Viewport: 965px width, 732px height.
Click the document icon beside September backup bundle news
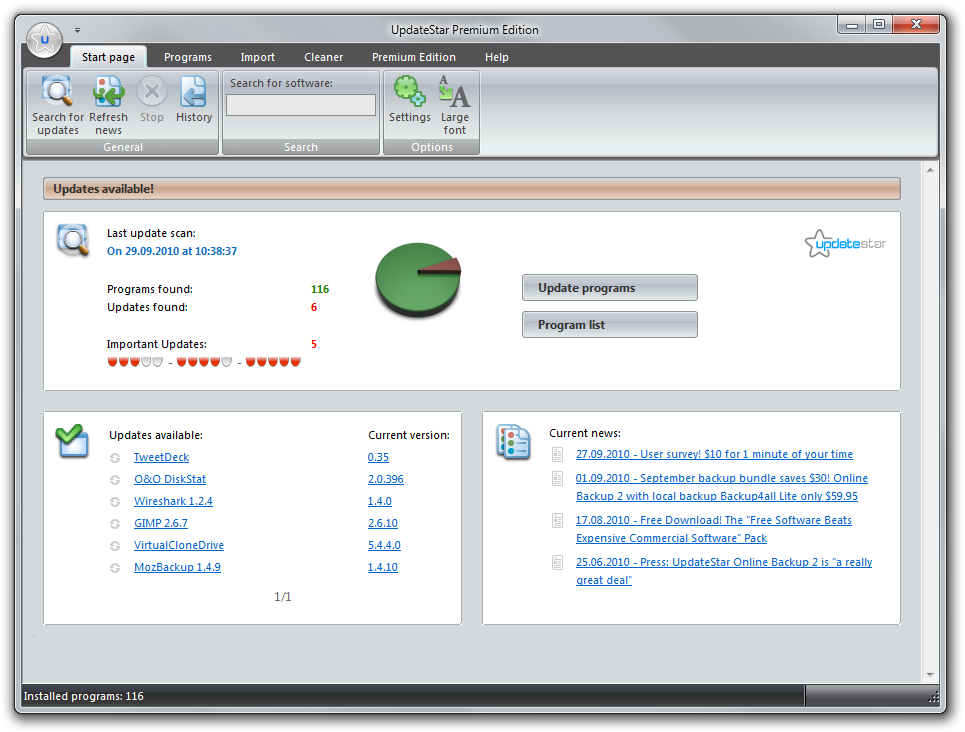pyautogui.click(x=558, y=478)
